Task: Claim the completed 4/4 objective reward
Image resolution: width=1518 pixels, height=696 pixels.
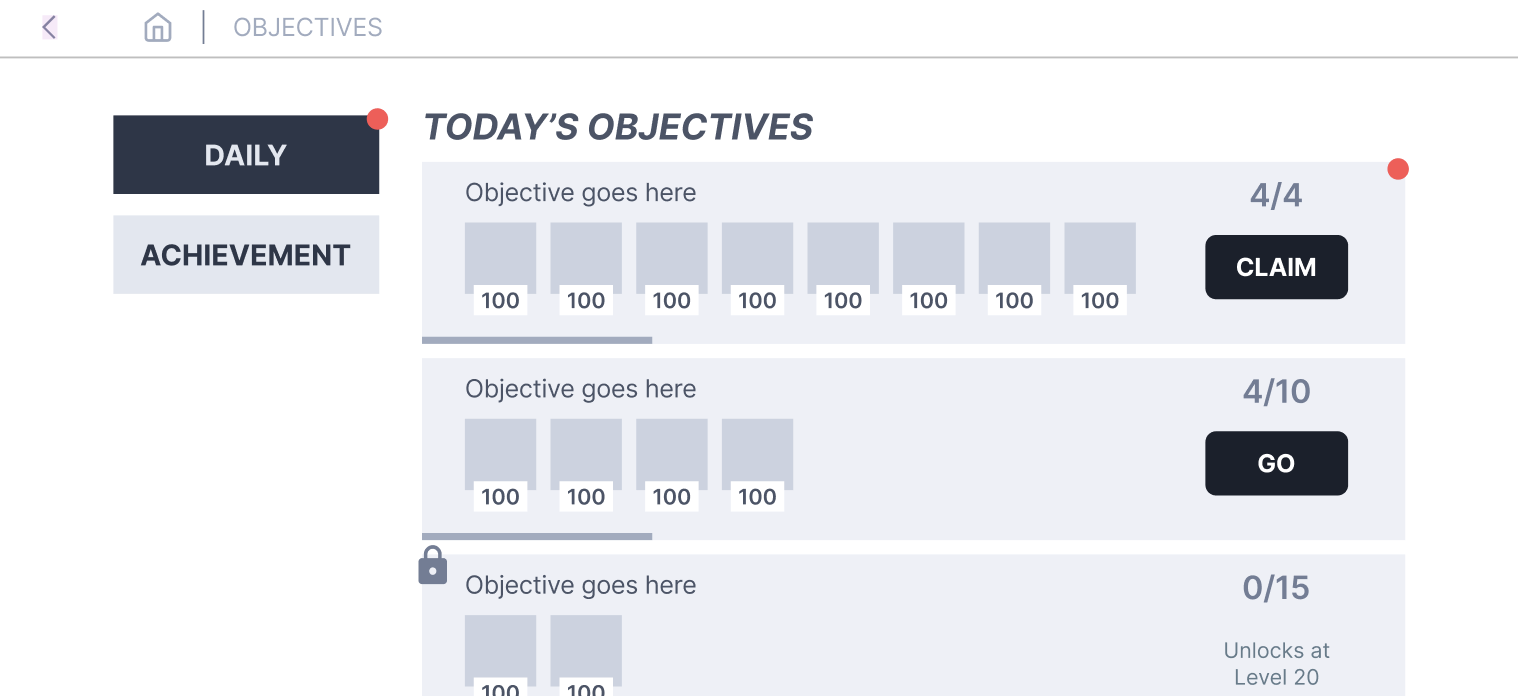Action: [x=1276, y=267]
